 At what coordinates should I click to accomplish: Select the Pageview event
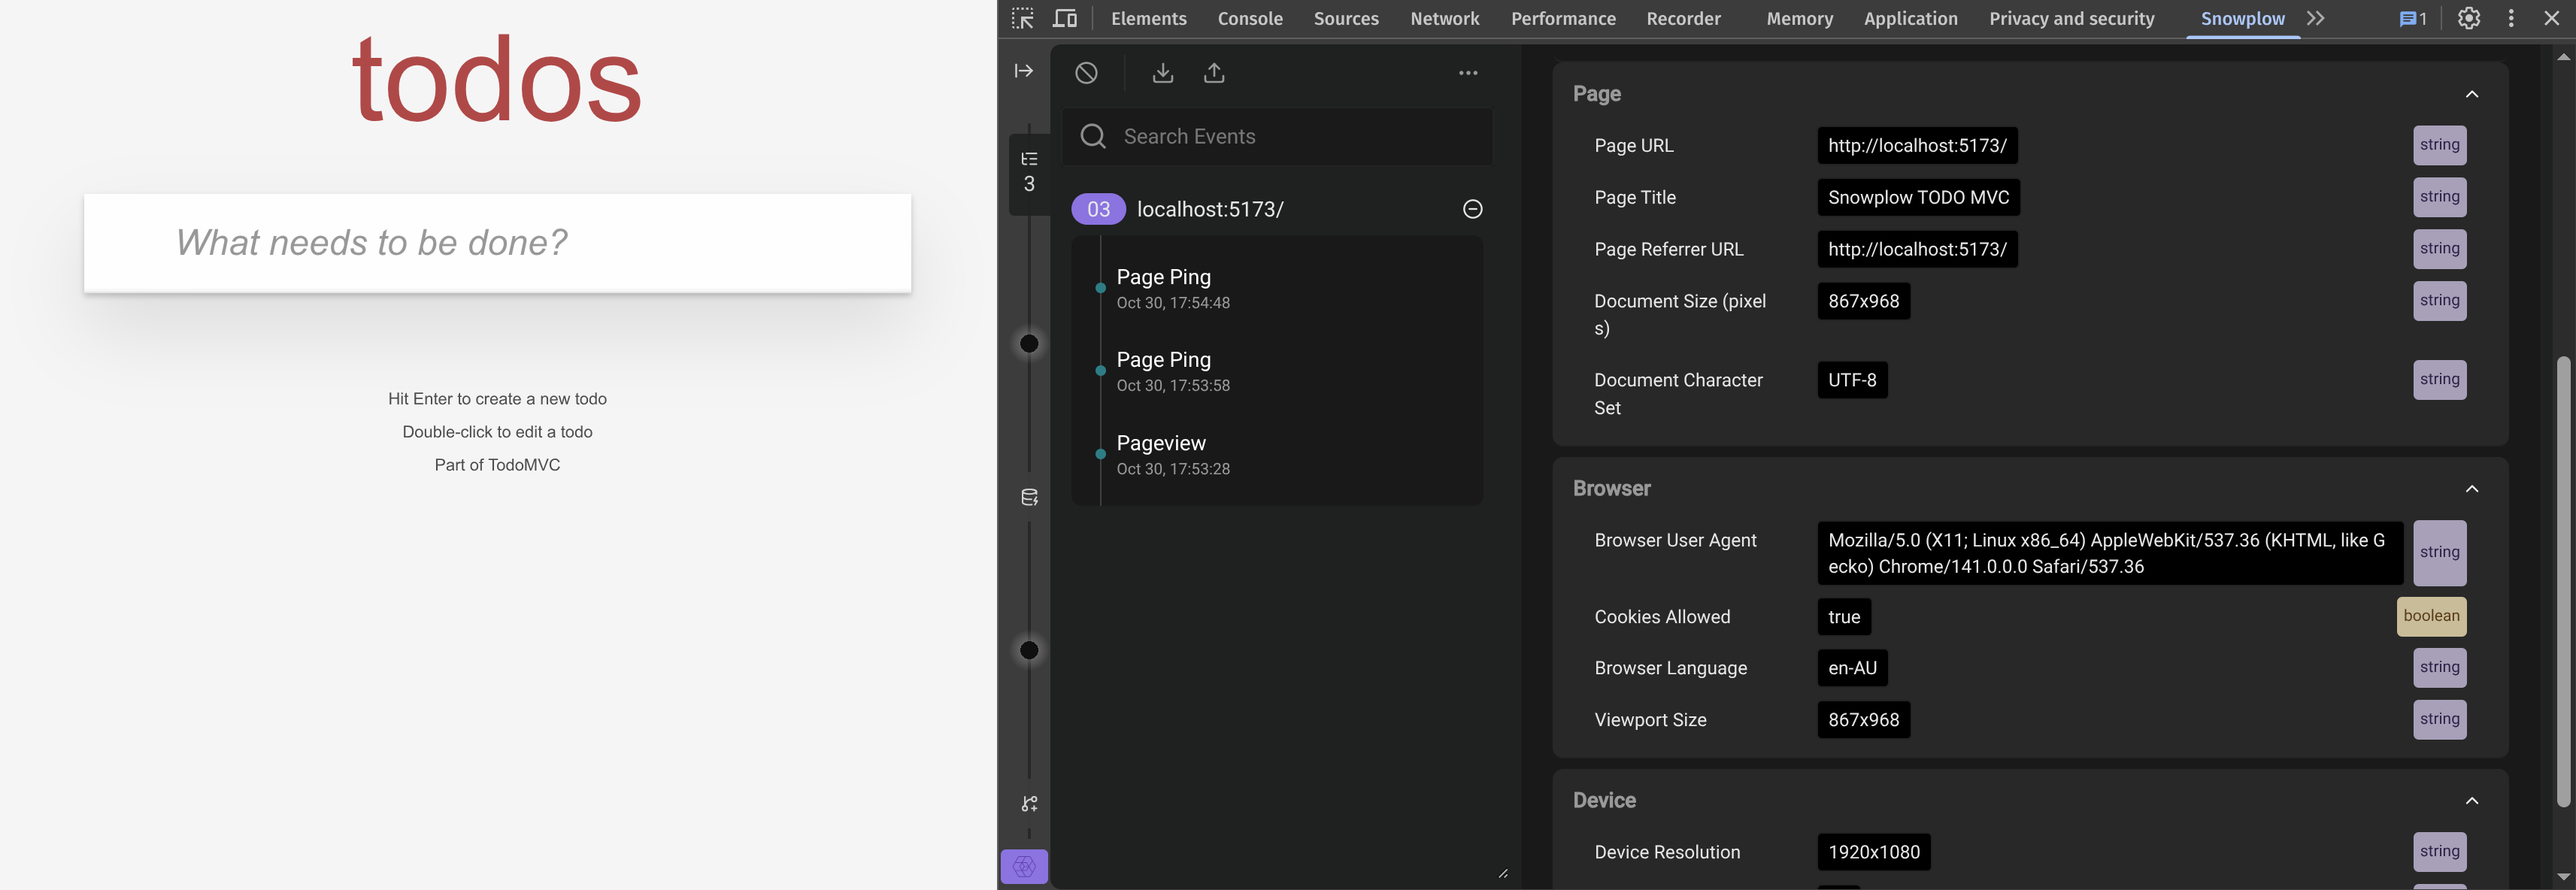[x=1160, y=454]
